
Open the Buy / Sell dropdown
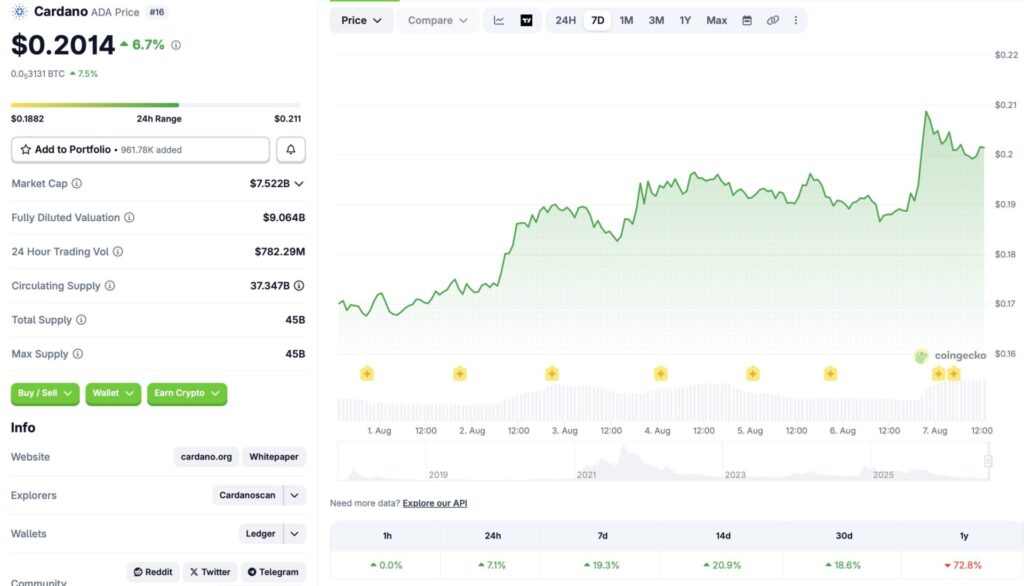pyautogui.click(x=45, y=393)
